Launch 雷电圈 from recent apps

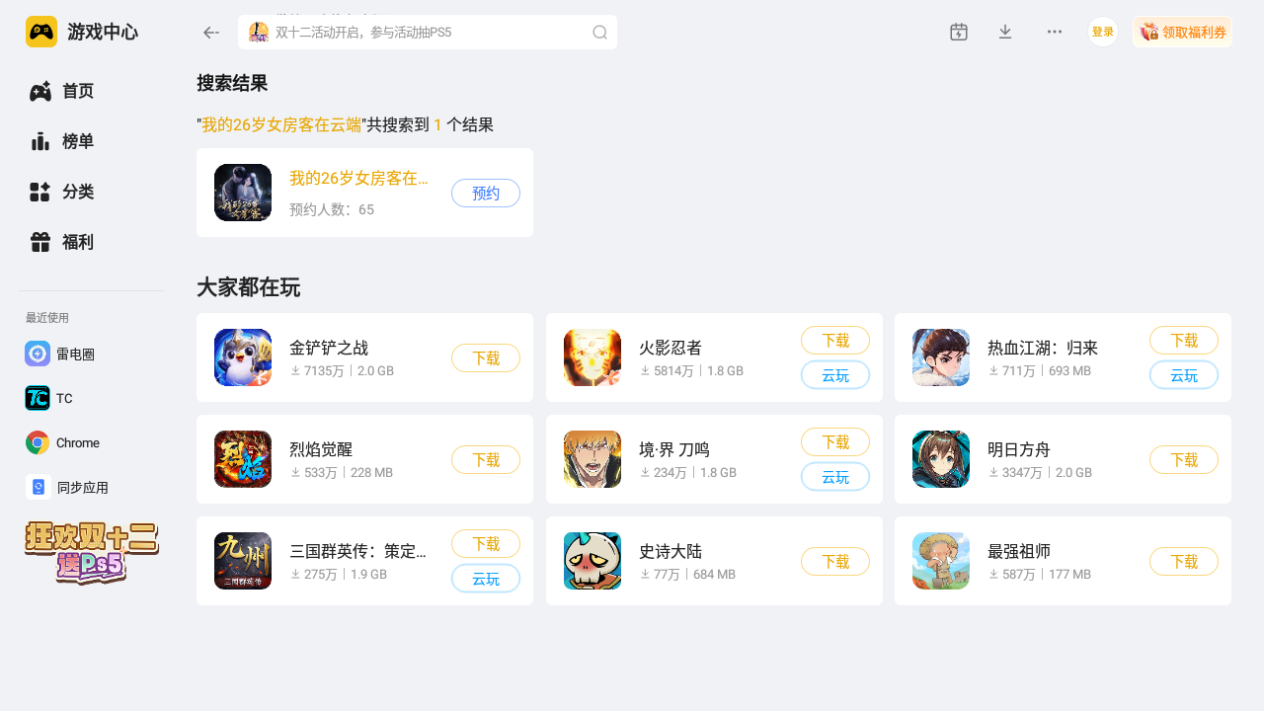click(60, 354)
